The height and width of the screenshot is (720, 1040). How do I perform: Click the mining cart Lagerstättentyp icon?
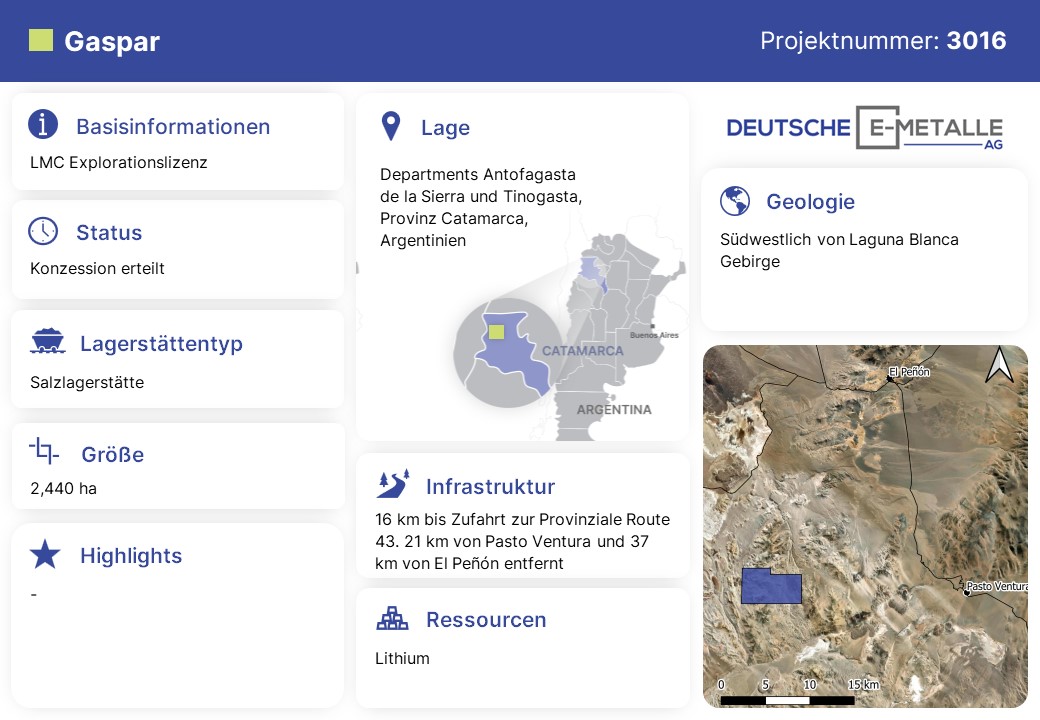coord(45,342)
